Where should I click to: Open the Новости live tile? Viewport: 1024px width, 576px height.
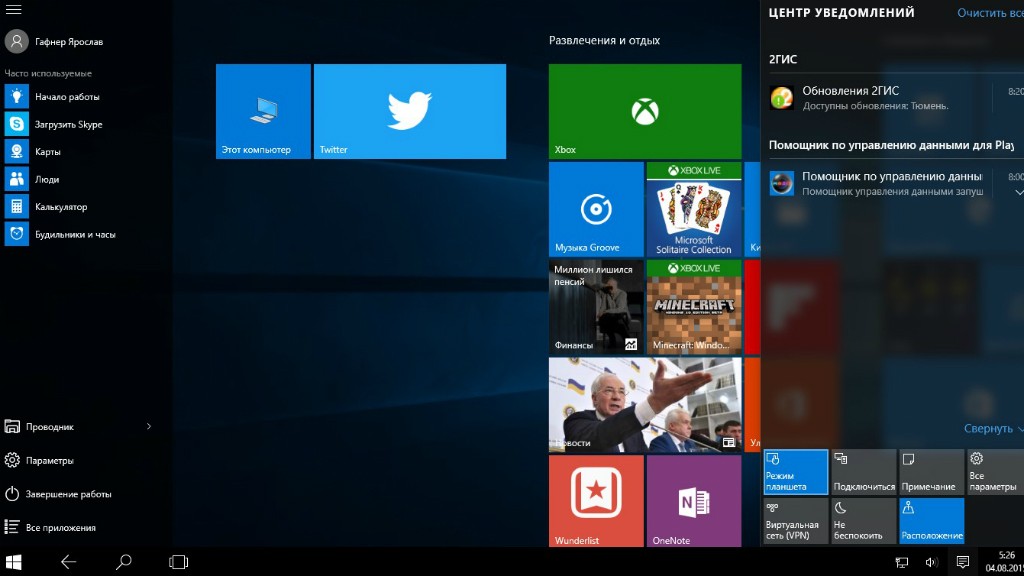[645, 405]
